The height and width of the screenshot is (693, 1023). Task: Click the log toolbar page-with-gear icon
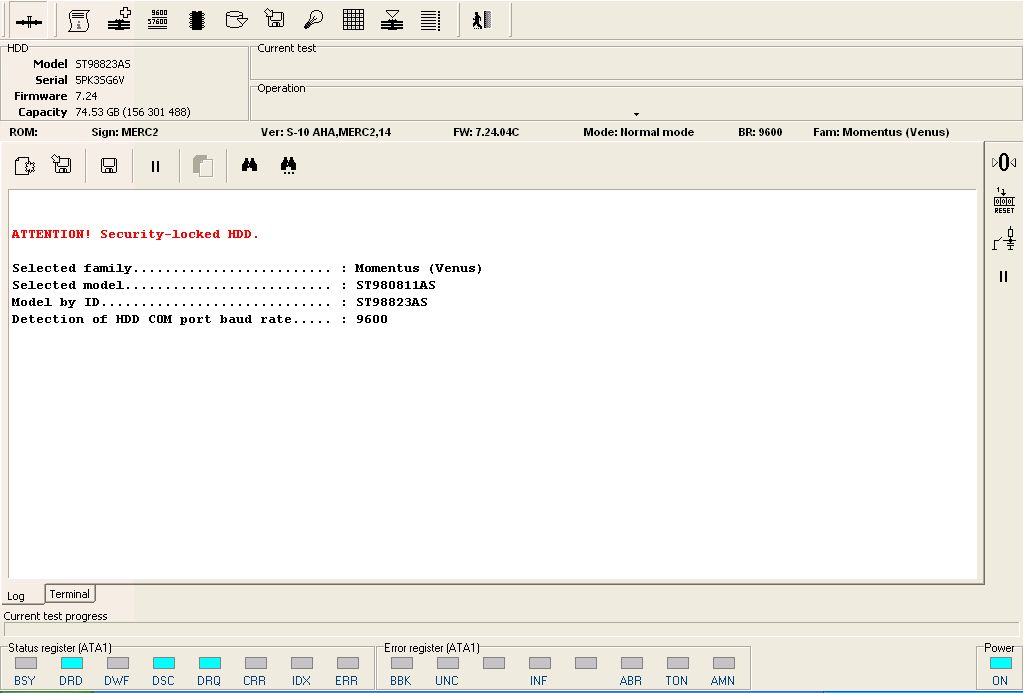point(25,166)
